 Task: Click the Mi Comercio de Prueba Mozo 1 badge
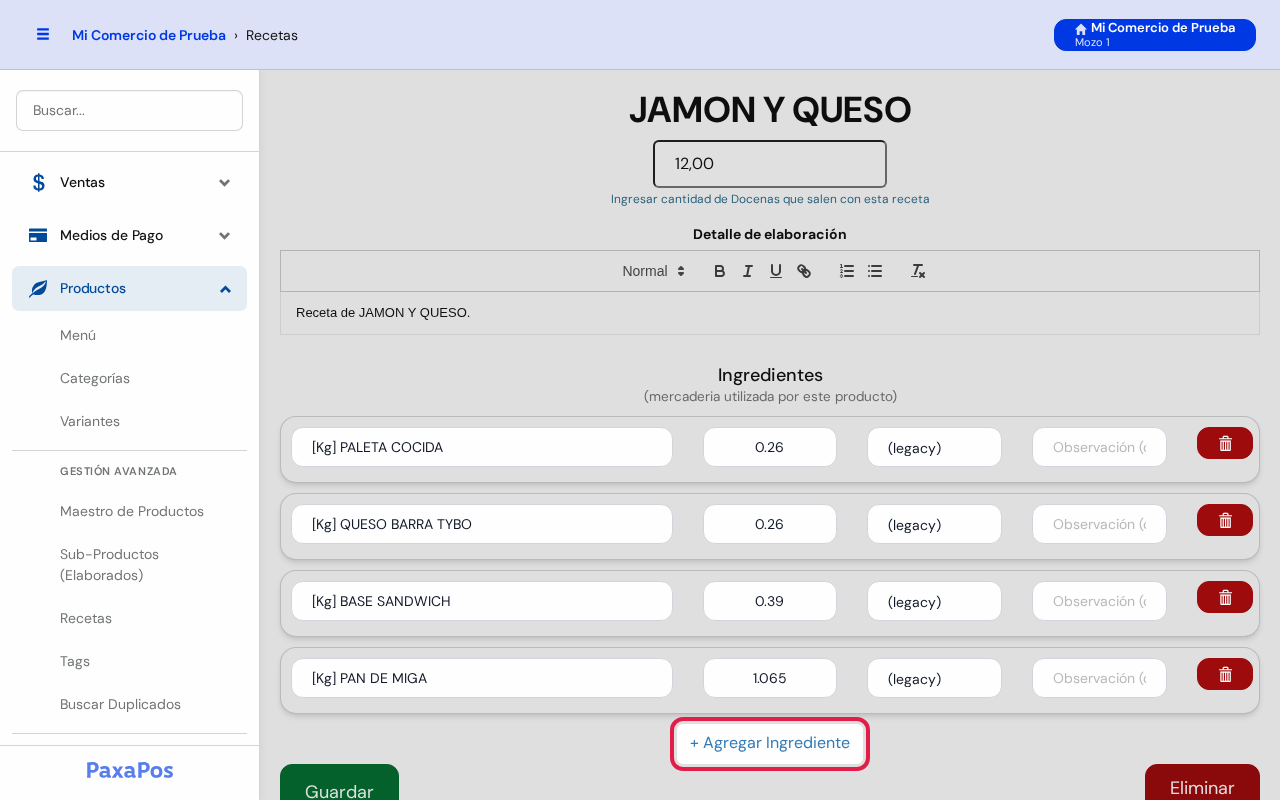[x=1155, y=35]
